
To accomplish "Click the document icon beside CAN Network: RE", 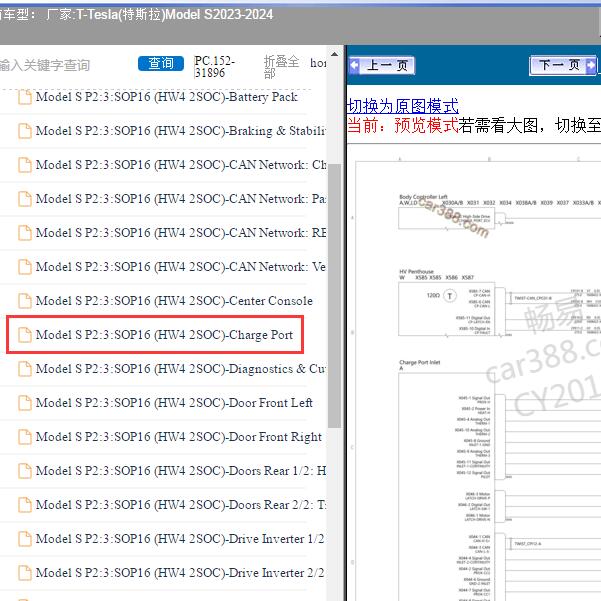I will click(25, 233).
